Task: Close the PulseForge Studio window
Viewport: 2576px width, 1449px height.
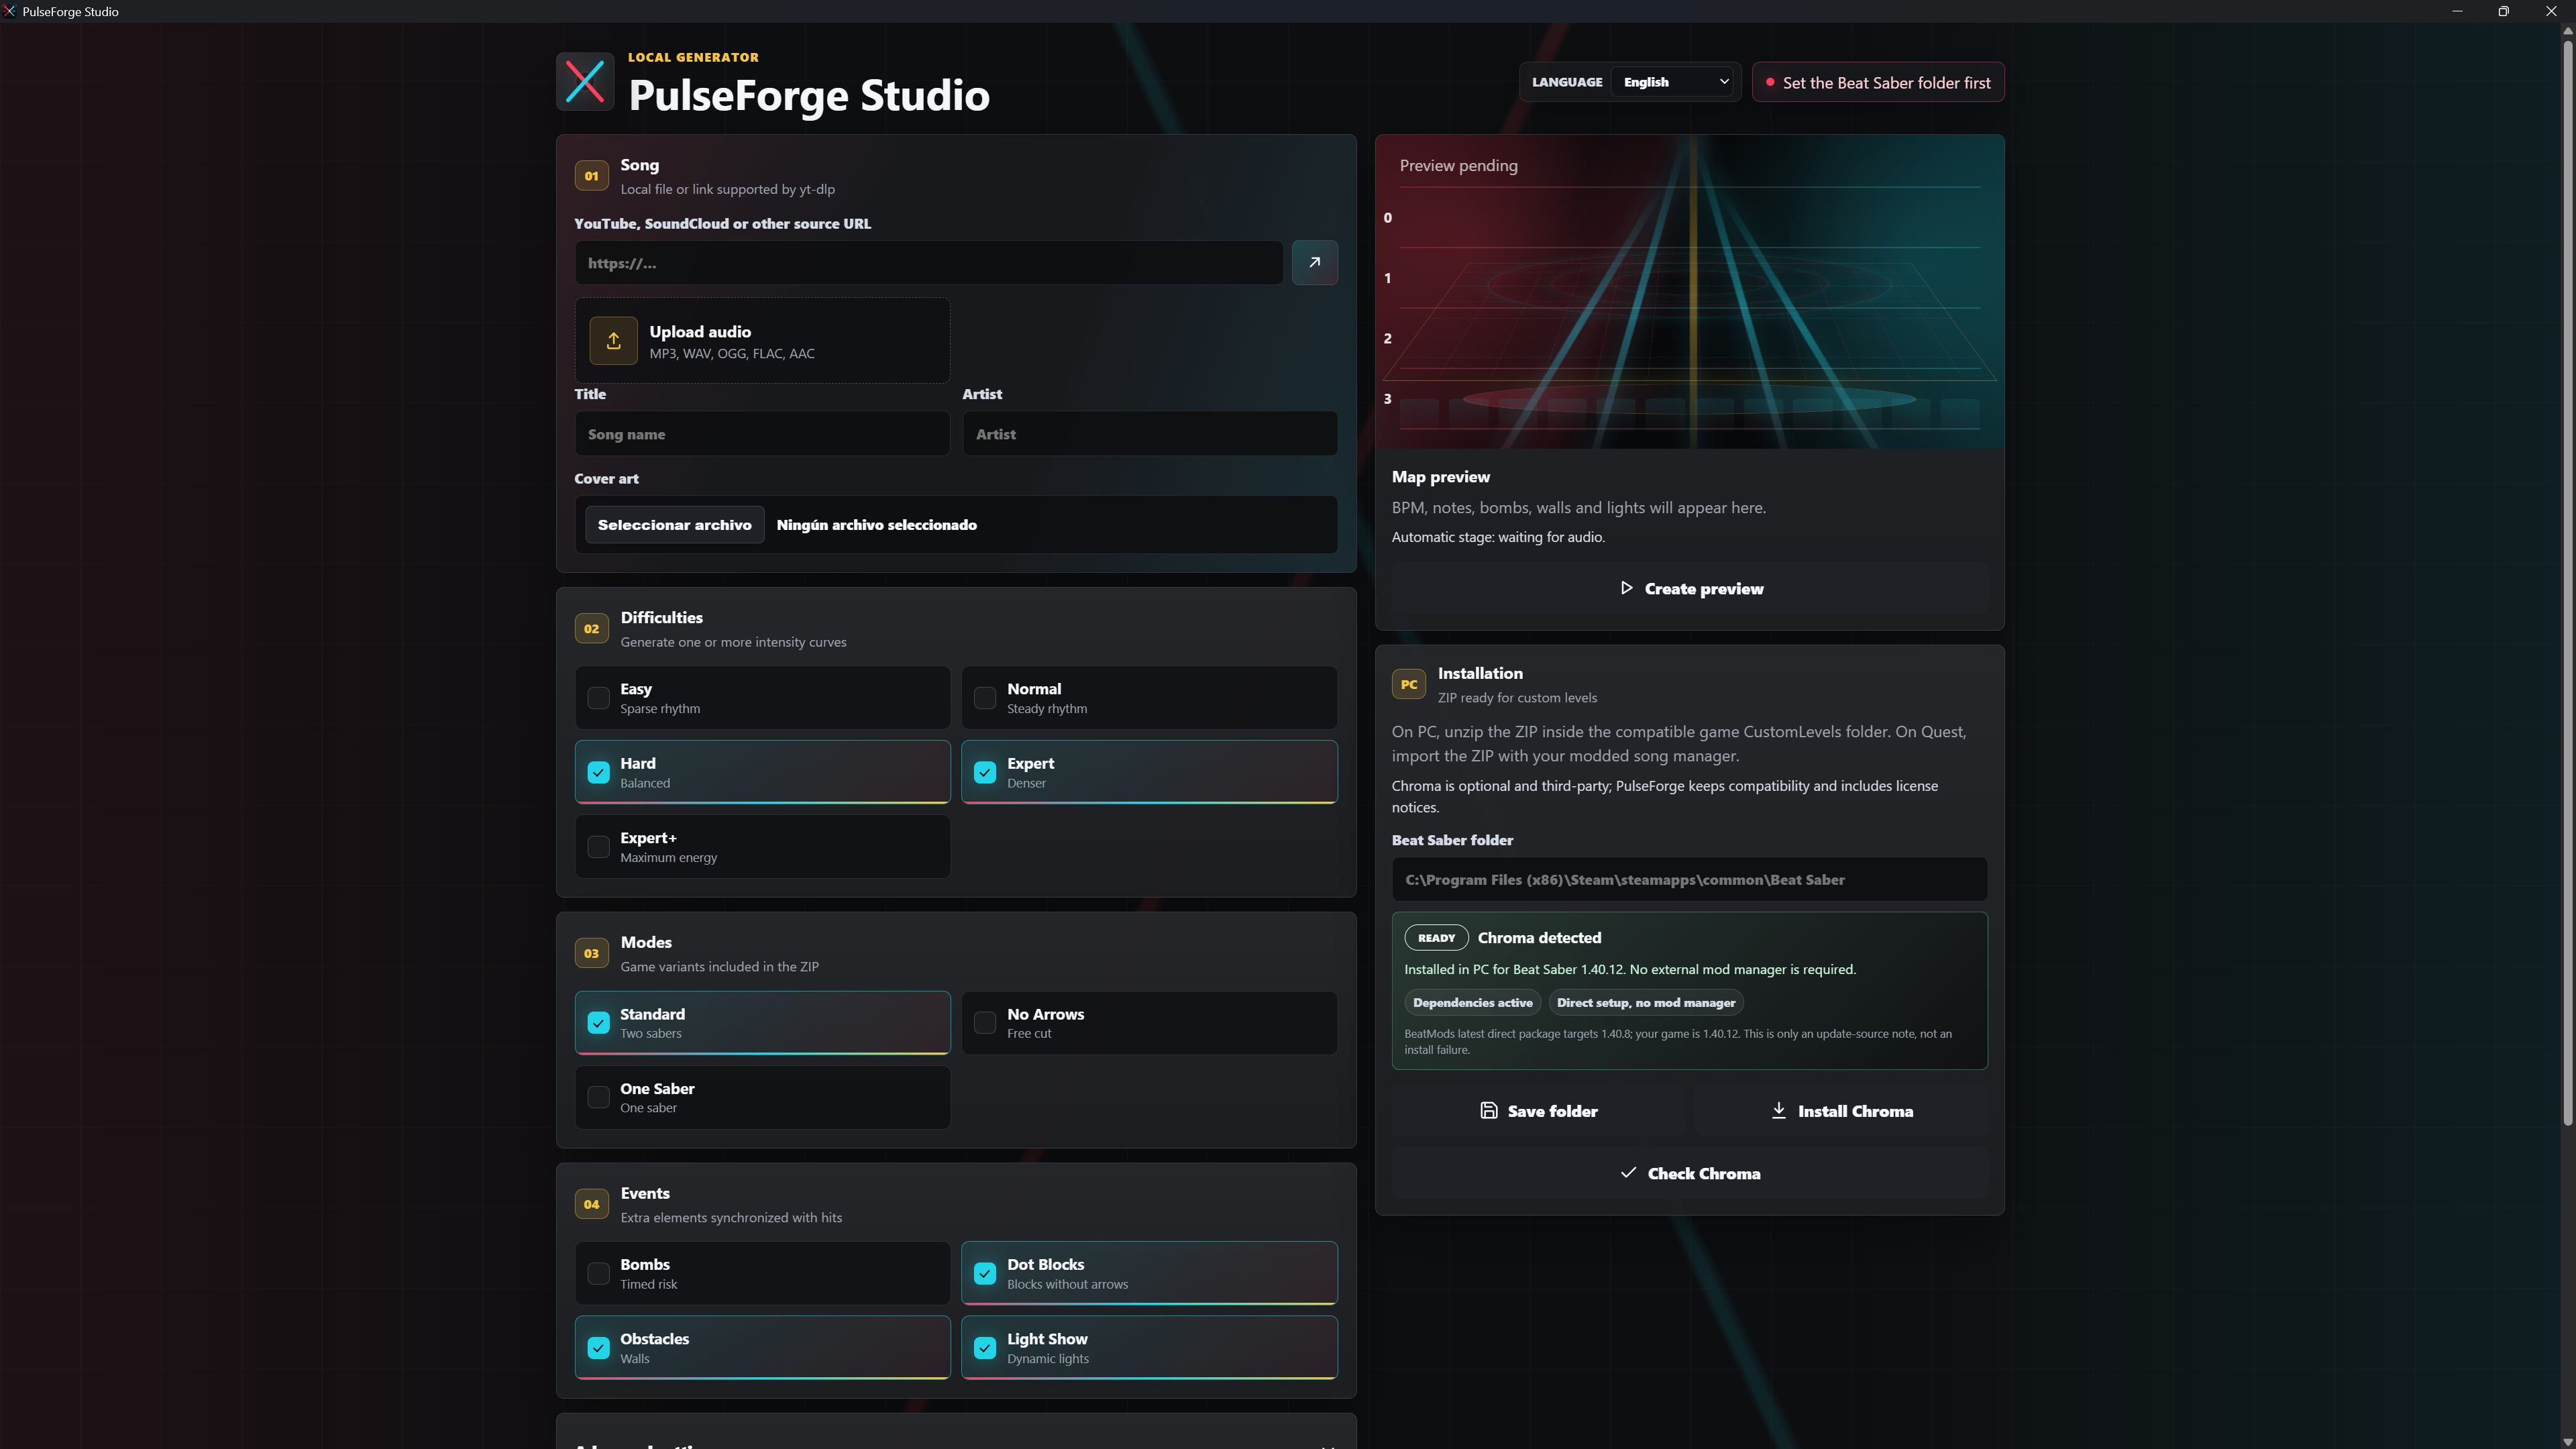Action: tap(2551, 11)
